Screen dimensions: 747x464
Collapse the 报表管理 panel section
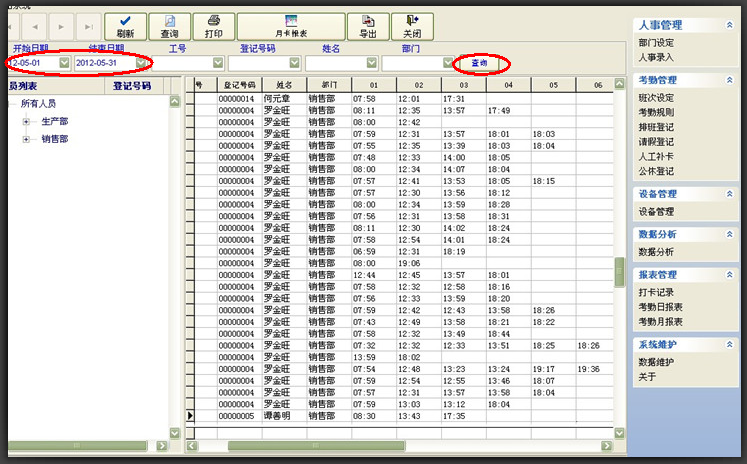click(x=729, y=274)
